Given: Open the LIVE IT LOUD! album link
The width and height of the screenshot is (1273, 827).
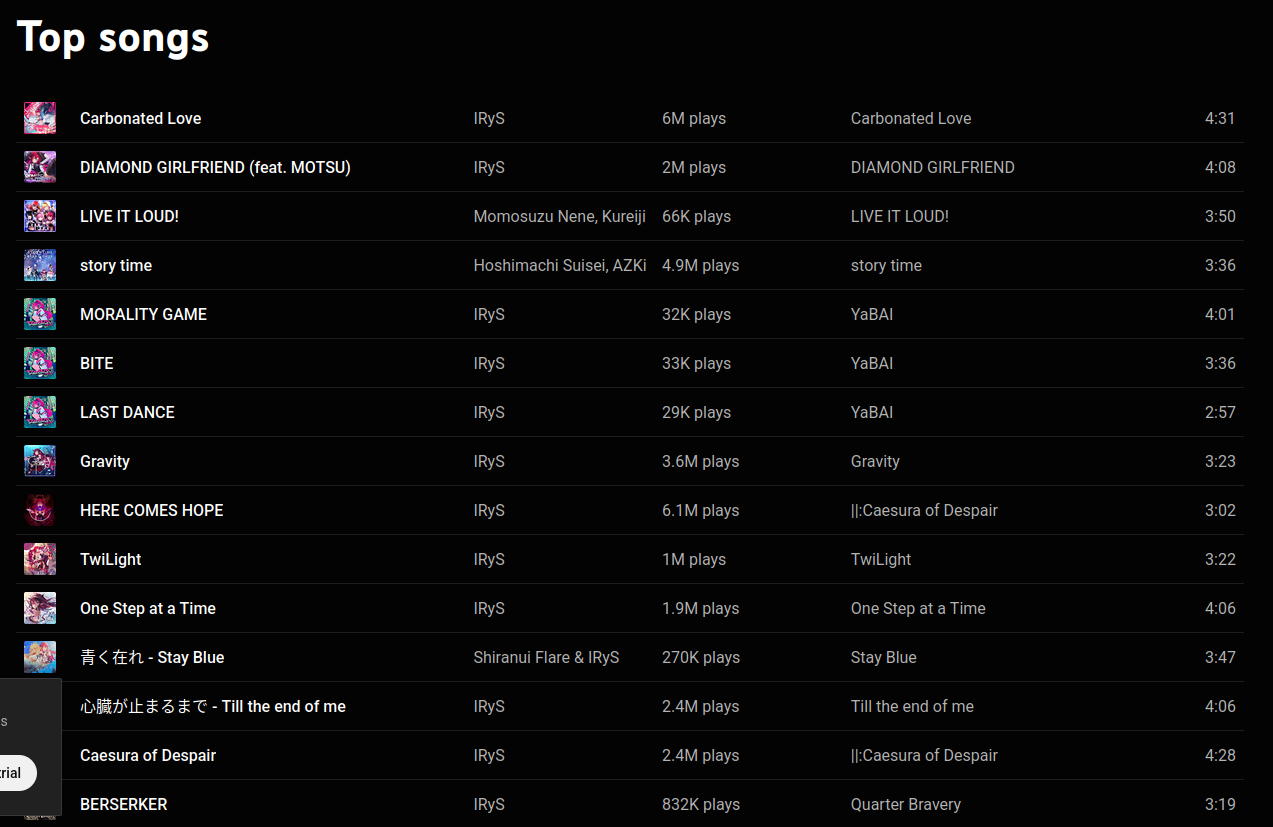Looking at the screenshot, I should pos(900,216).
